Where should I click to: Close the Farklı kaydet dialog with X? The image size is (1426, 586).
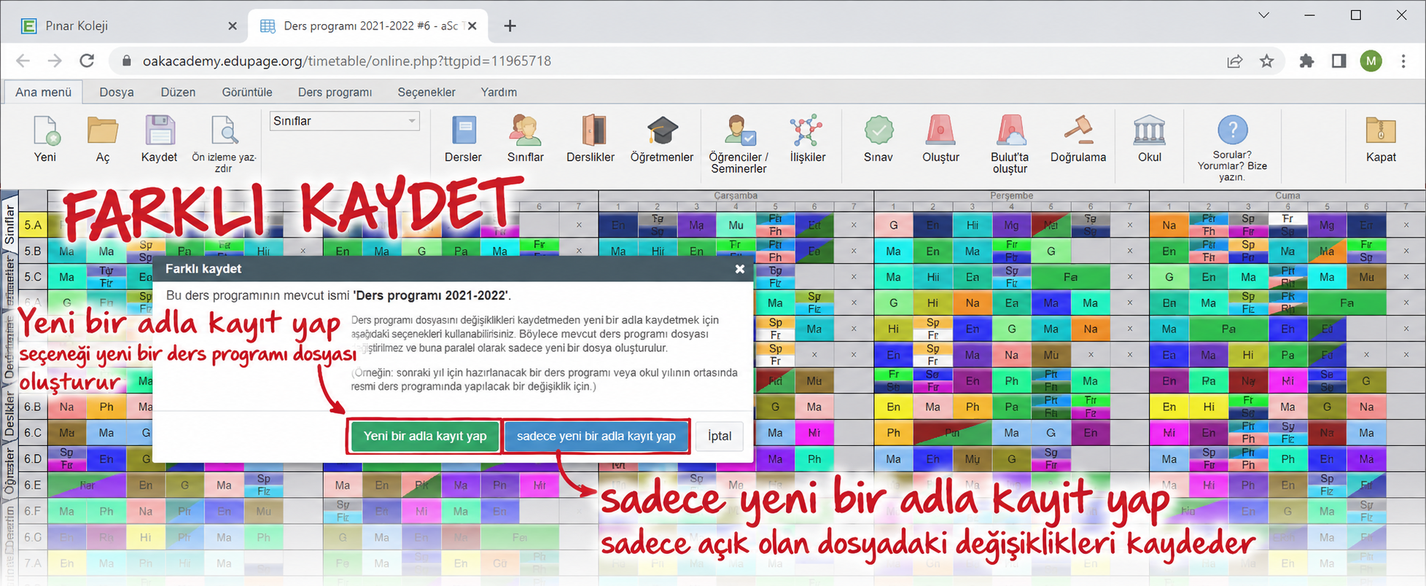point(740,269)
